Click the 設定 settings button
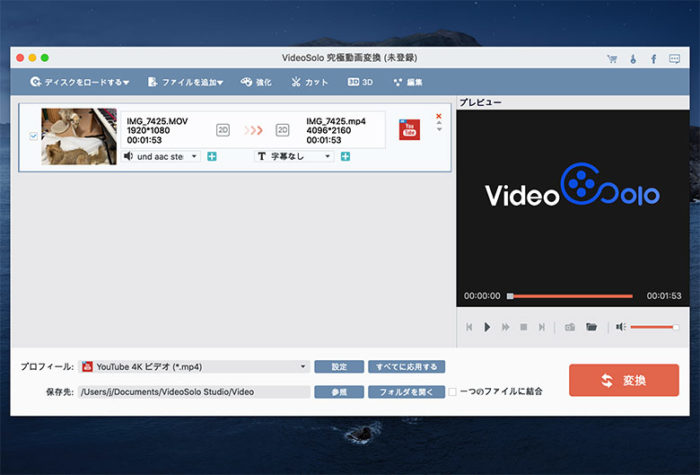 (339, 367)
